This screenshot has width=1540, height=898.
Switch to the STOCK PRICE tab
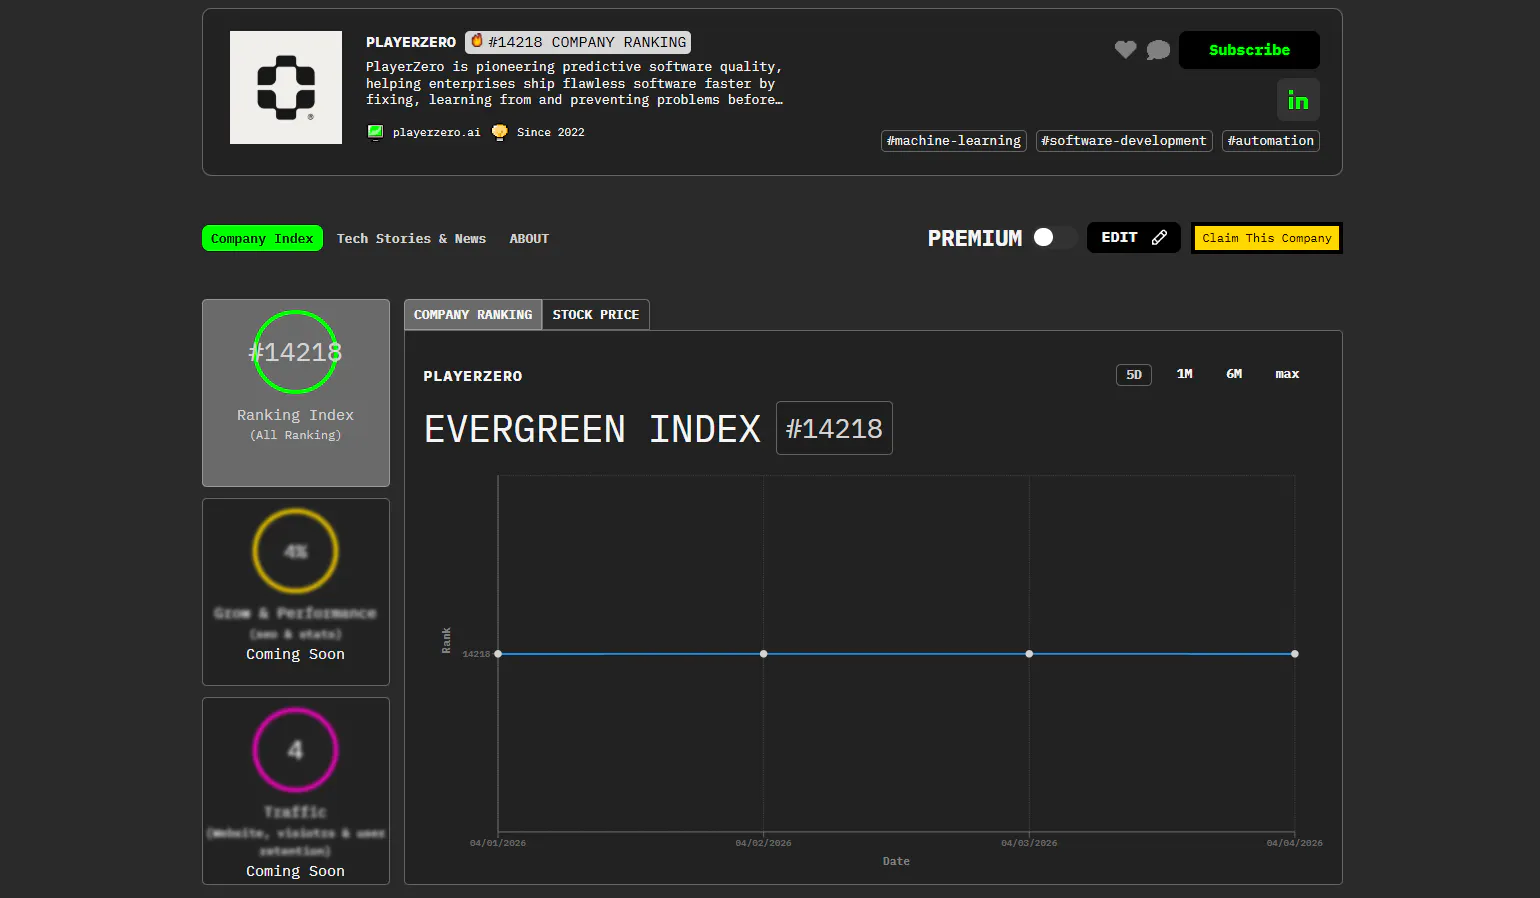coord(595,315)
